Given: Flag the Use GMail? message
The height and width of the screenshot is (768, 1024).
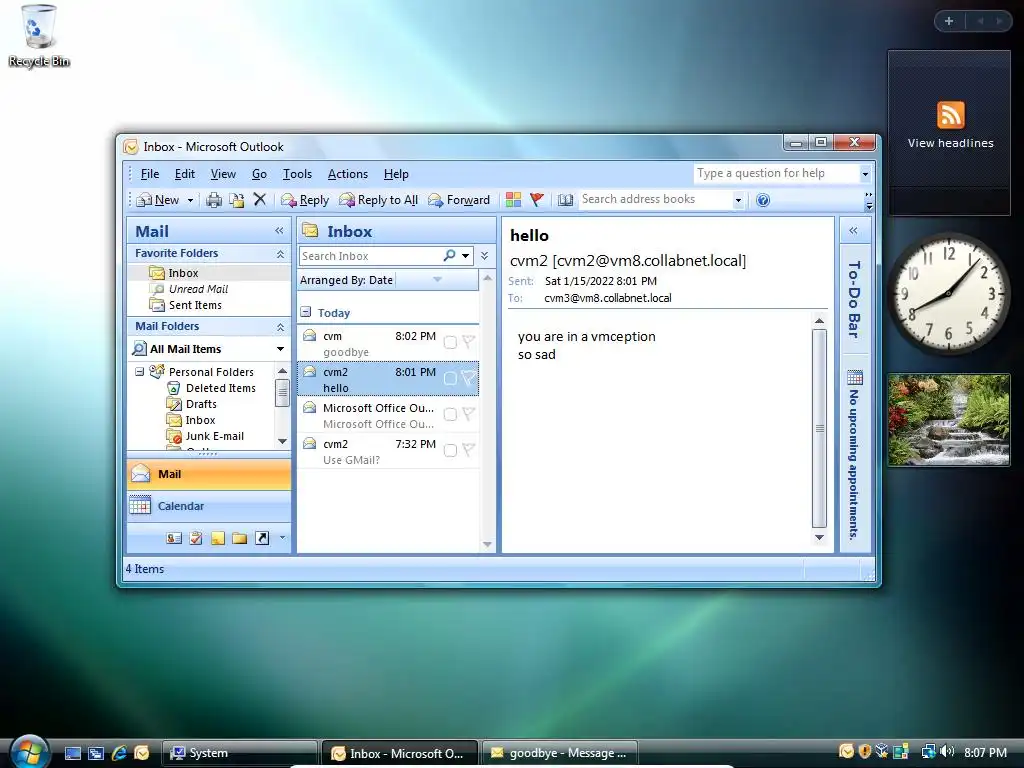Looking at the screenshot, I should click(468, 450).
